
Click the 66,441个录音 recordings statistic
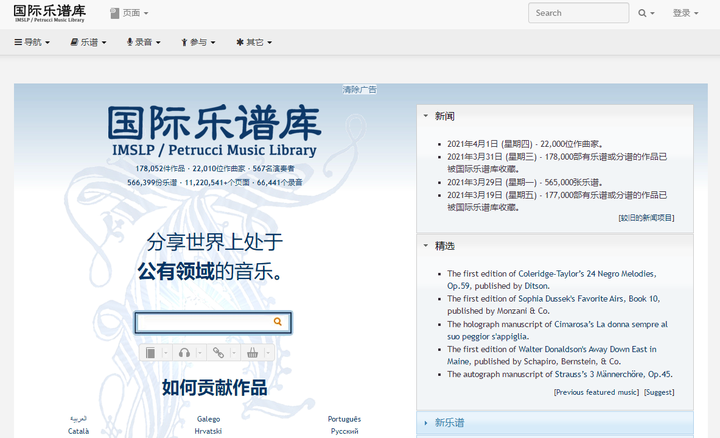tap(280, 182)
